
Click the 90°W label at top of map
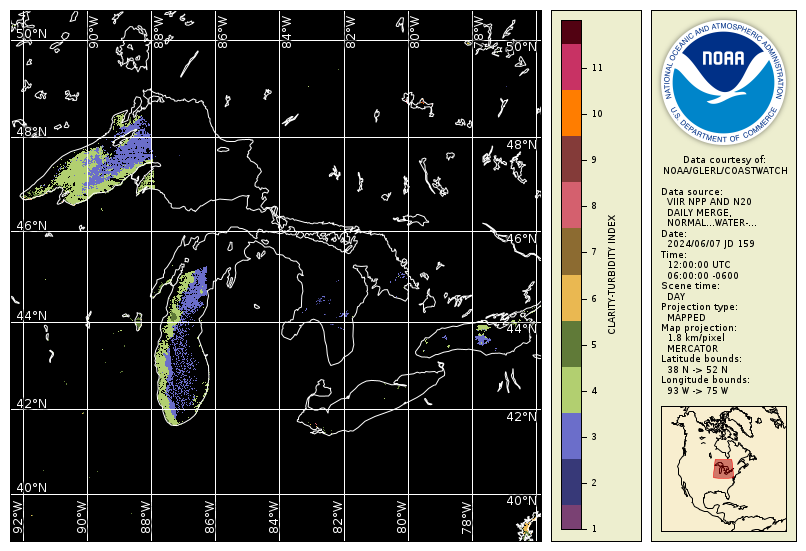pos(94,32)
